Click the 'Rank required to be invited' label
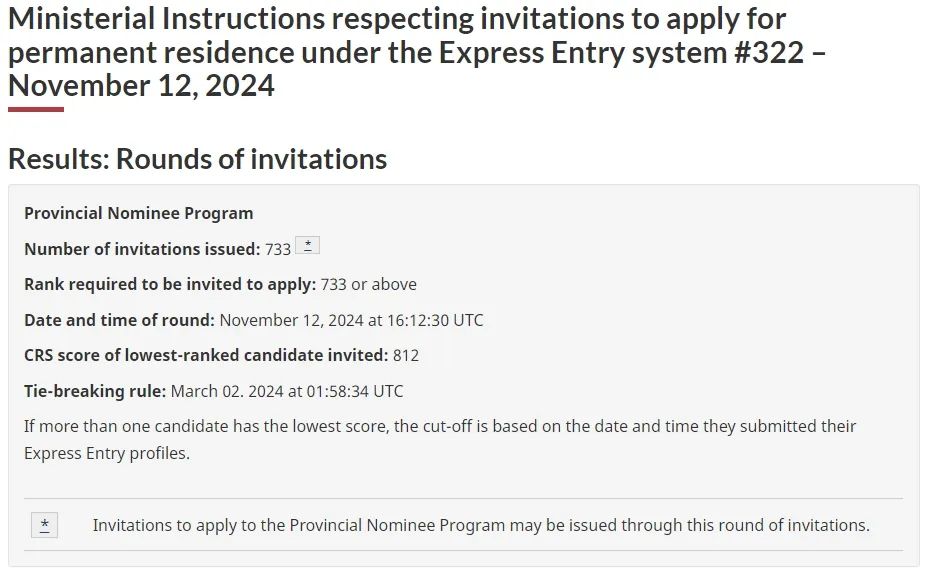 point(170,285)
